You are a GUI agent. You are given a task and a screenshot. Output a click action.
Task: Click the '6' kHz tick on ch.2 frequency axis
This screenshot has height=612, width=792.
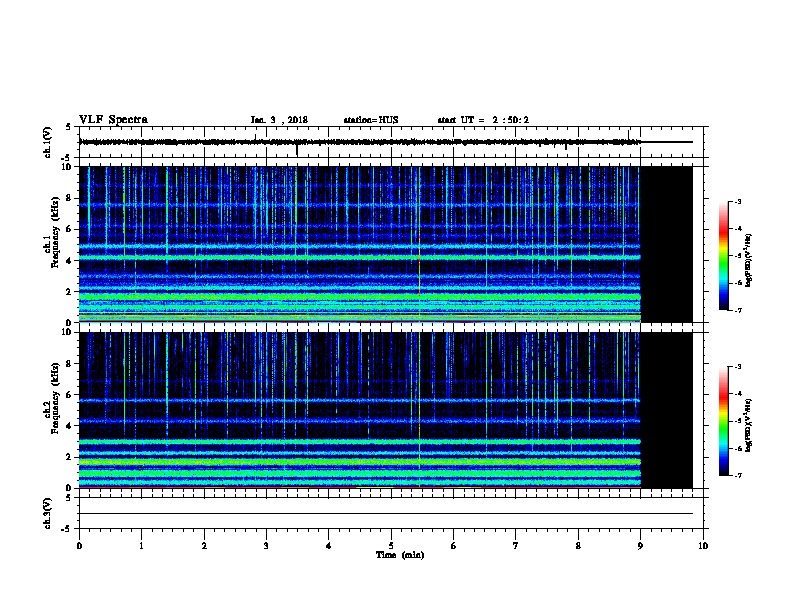click(70, 395)
